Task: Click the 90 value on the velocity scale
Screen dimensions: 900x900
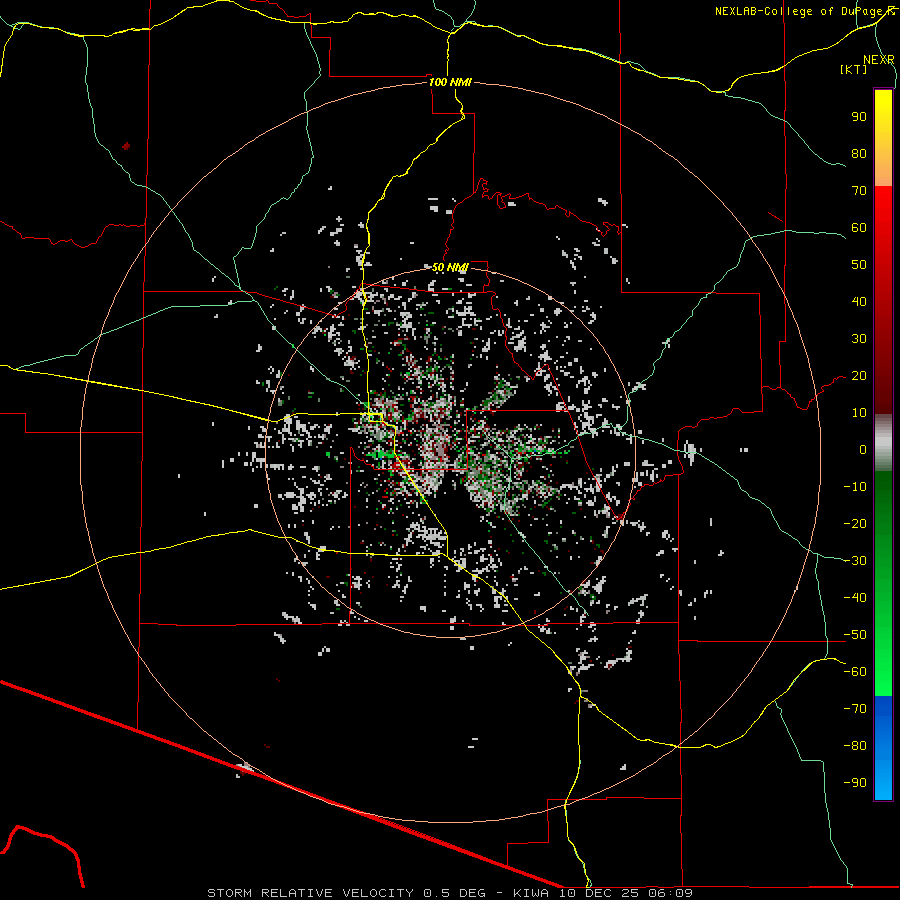Action: [x=859, y=117]
